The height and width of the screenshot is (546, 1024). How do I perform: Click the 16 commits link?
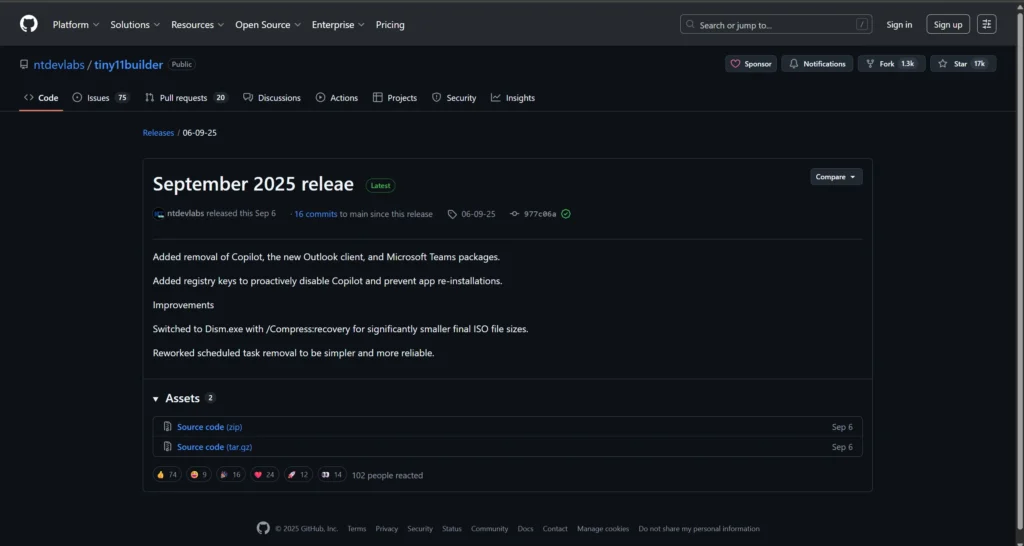(x=315, y=214)
